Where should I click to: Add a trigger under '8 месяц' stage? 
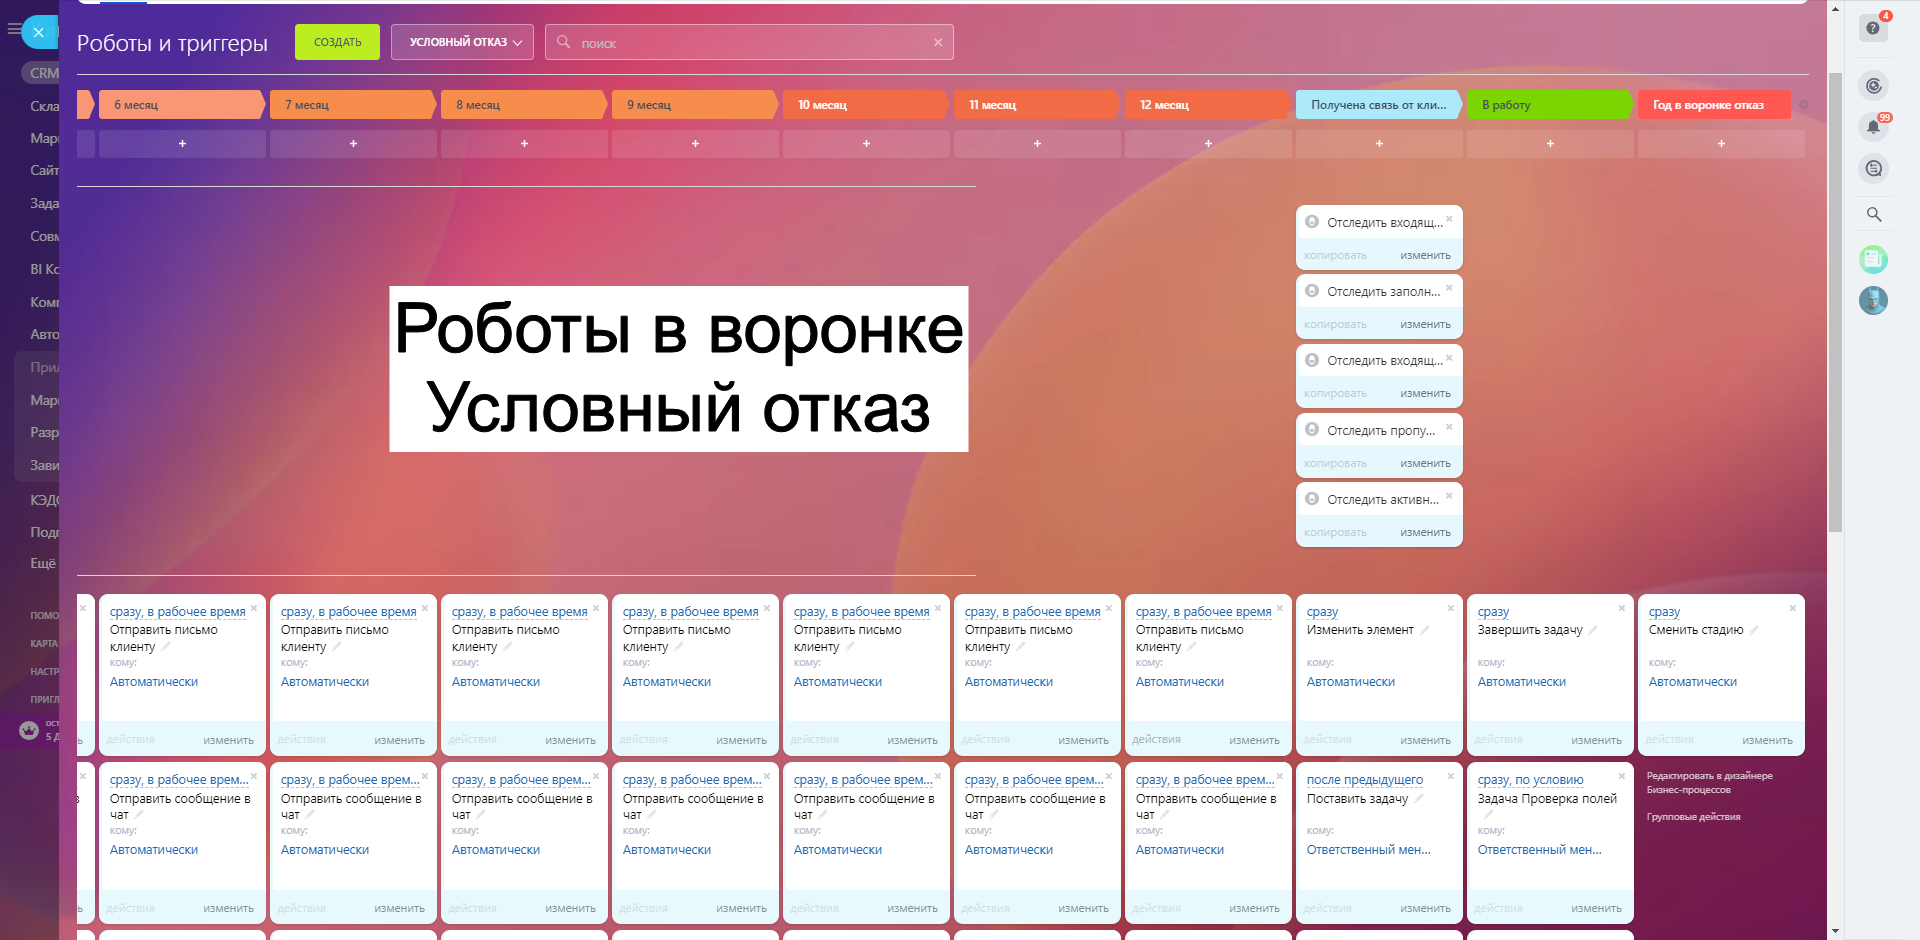coord(524,144)
